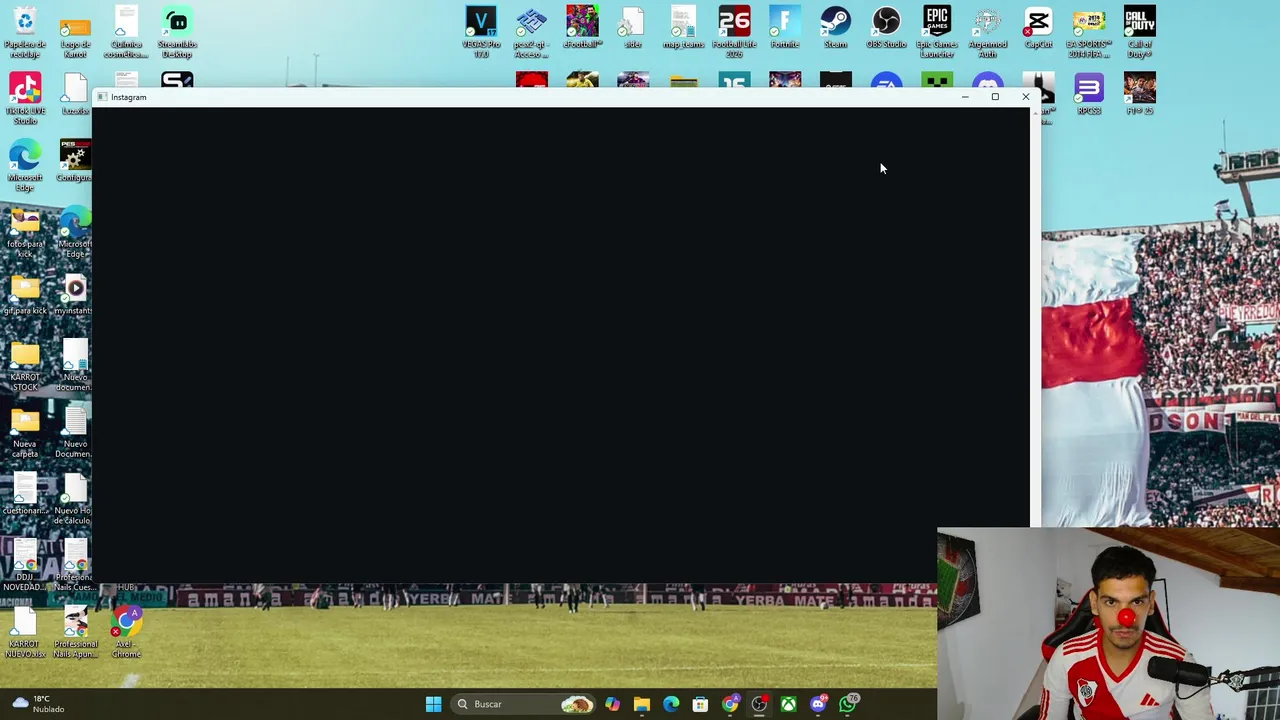This screenshot has width=1280, height=720.
Task: Open Copilot from the taskbar
Action: 612,704
